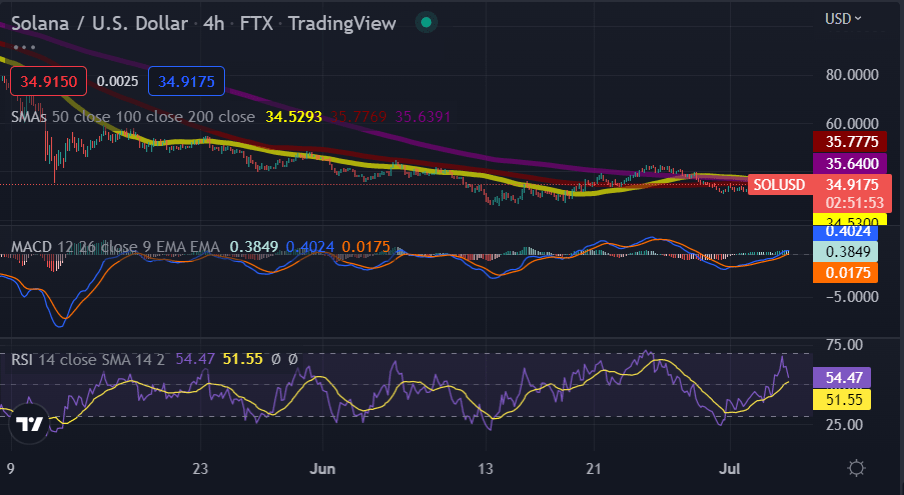The height and width of the screenshot is (495, 904).
Task: Select the MACD 12 26 indicator legend
Action: [x=115, y=247]
